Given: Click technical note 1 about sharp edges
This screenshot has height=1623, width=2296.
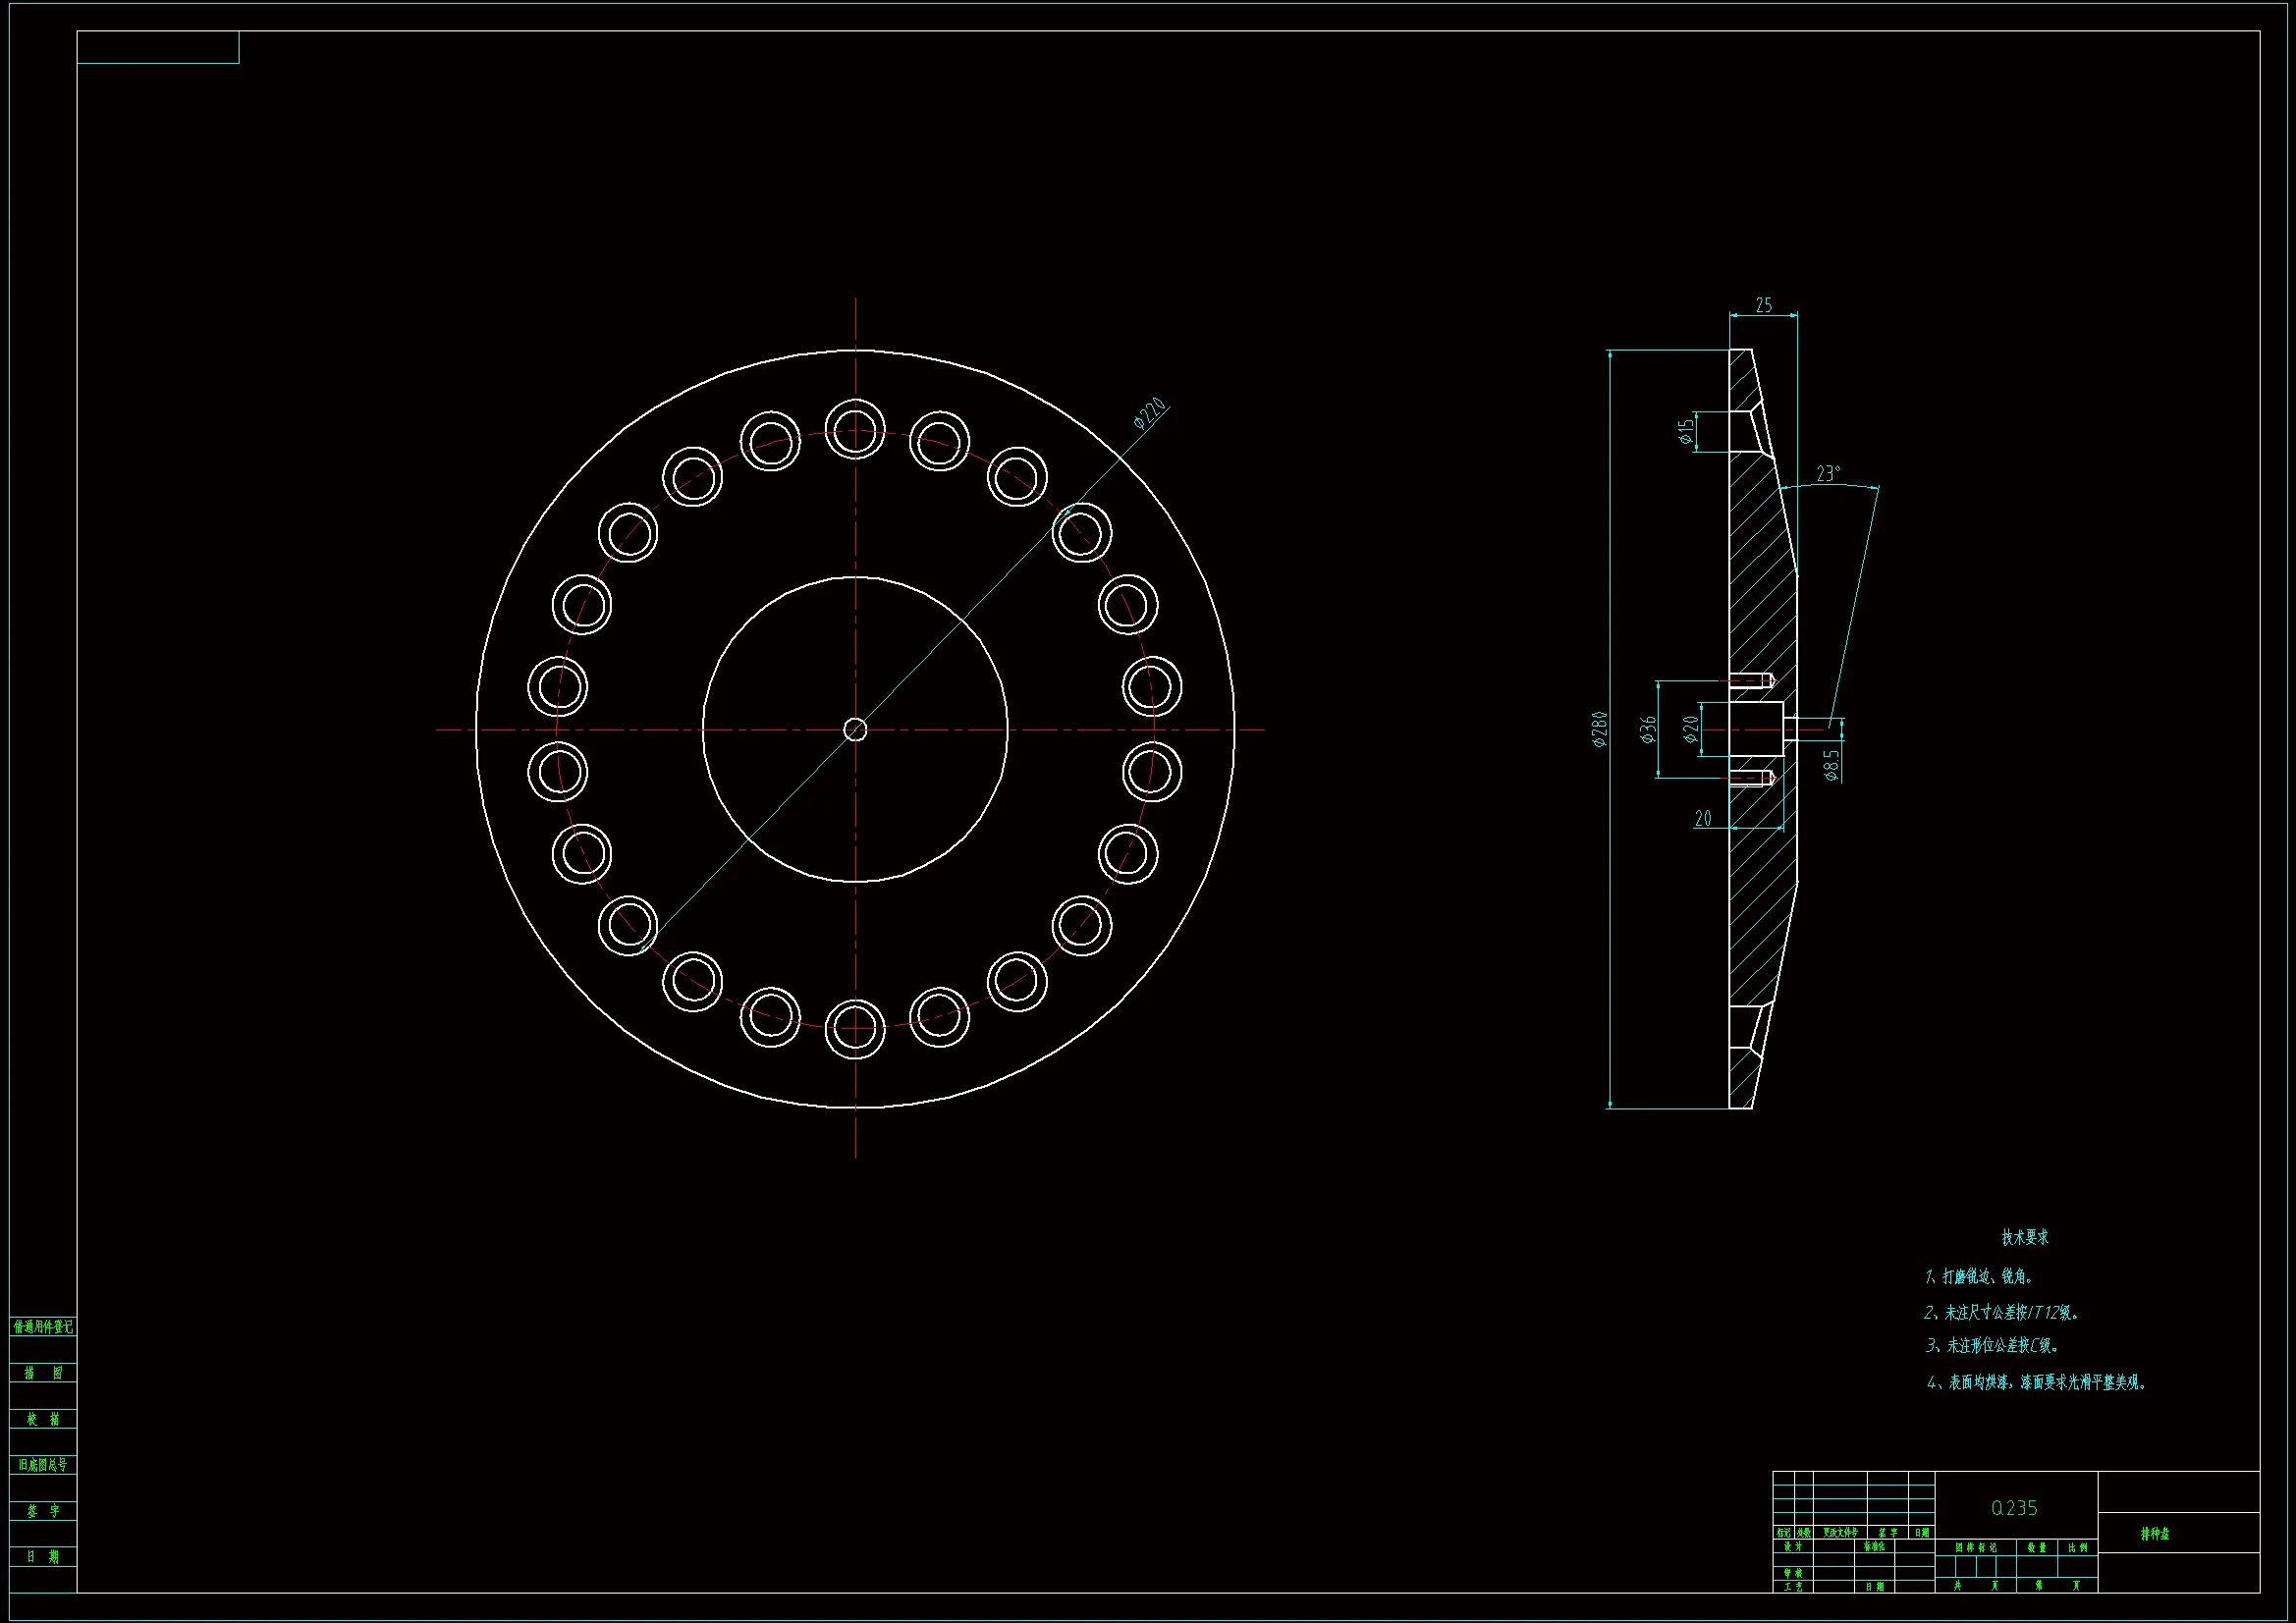Looking at the screenshot, I should (x=1978, y=1277).
